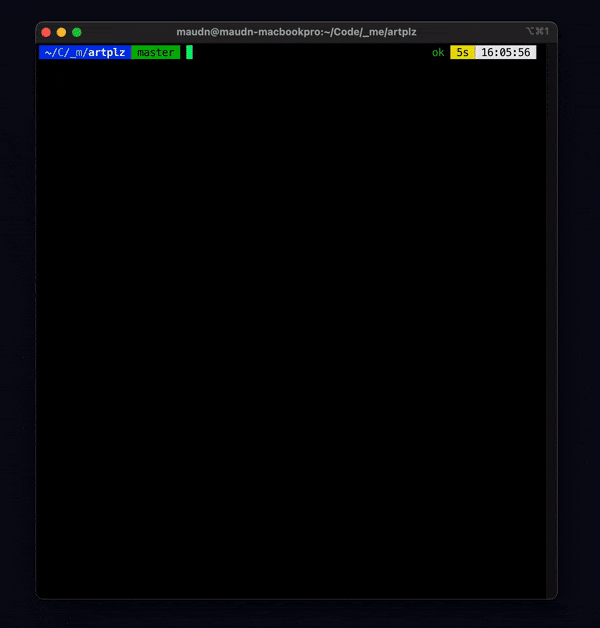Click empty title bar space left of title
Image resolution: width=600 pixels, height=628 pixels.
pos(130,32)
